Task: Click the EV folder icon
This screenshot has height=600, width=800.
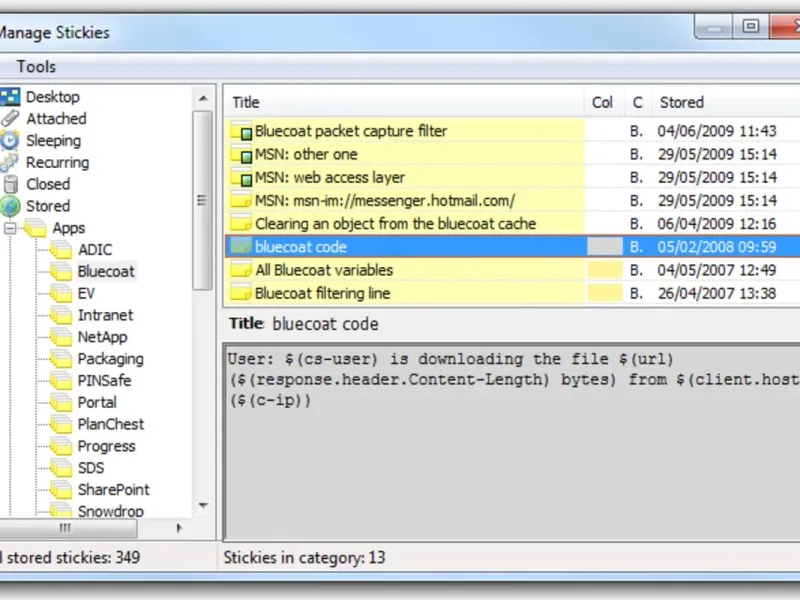Action: [61, 293]
